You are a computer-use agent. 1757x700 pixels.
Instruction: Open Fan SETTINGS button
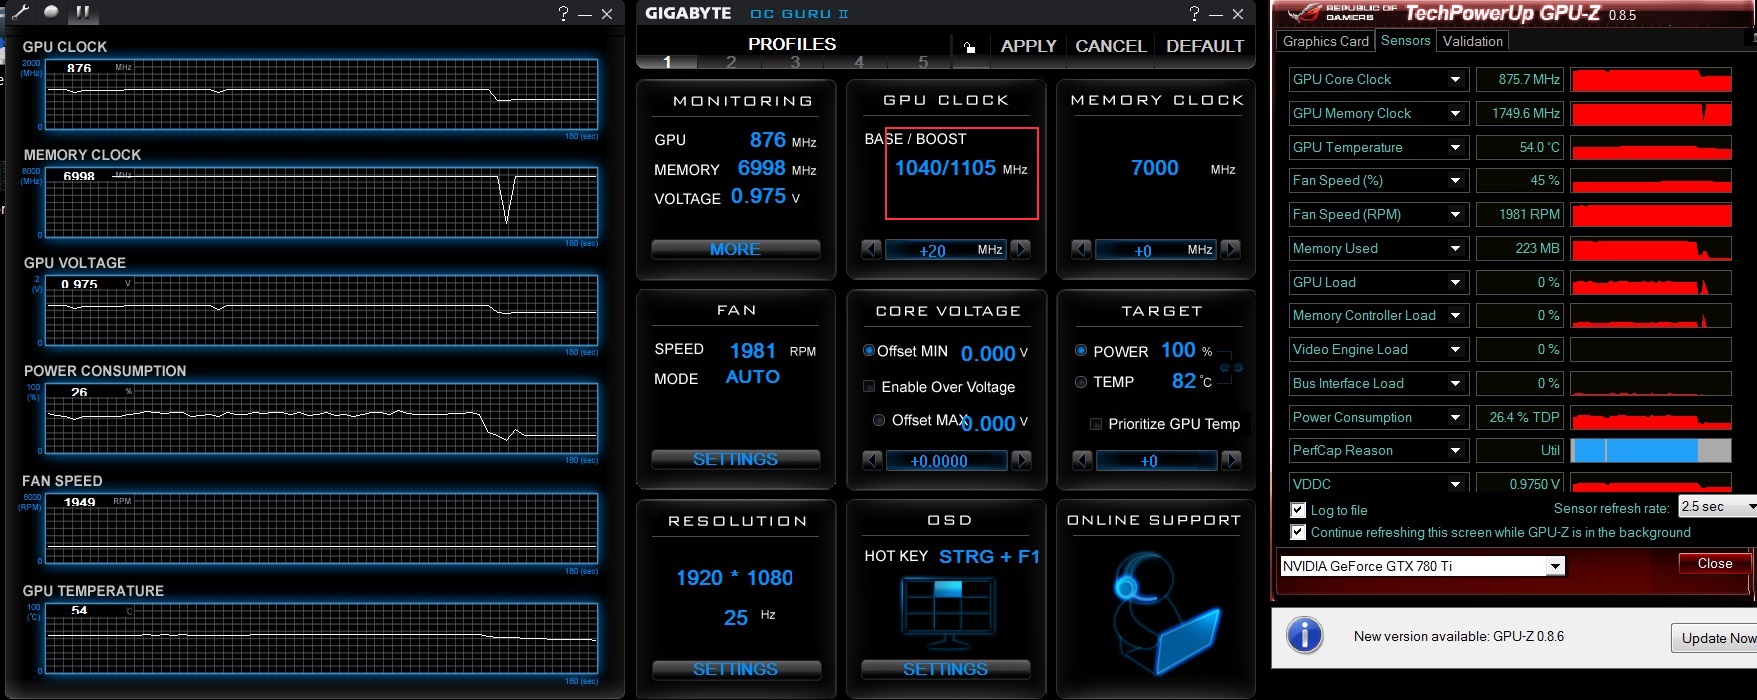[x=735, y=459]
